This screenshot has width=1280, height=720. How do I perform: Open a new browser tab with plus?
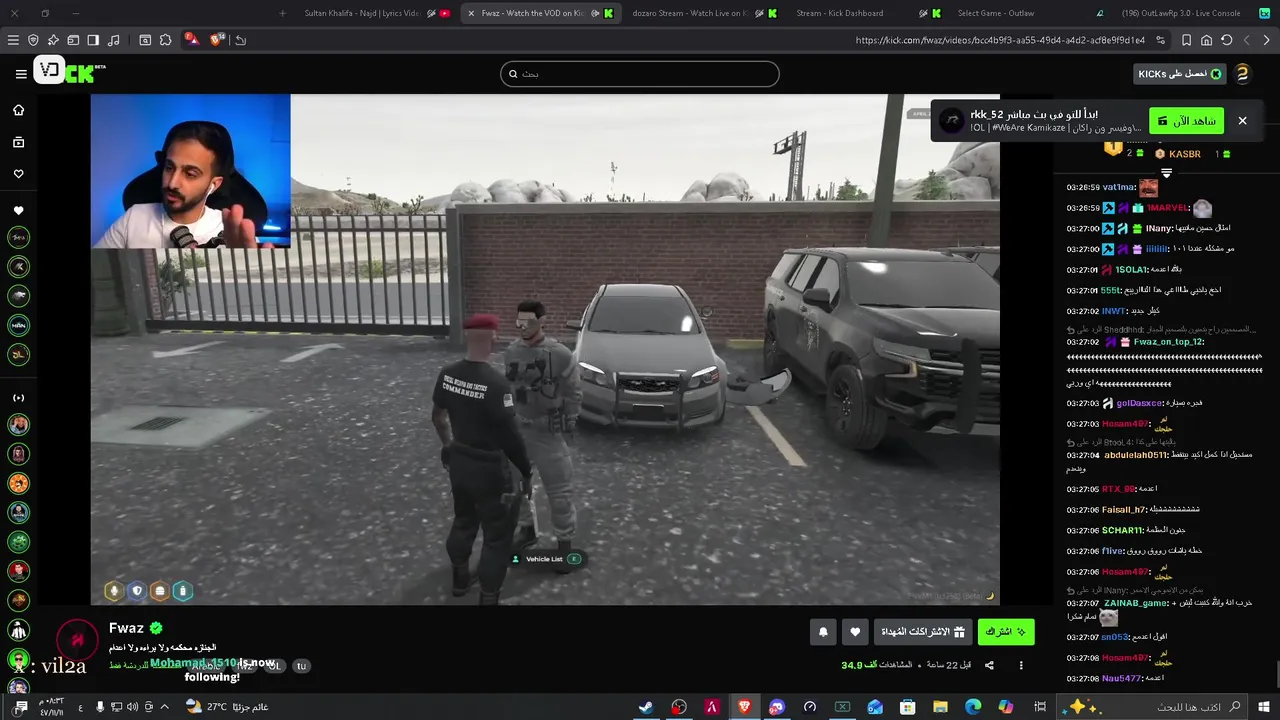pyautogui.click(x=282, y=13)
